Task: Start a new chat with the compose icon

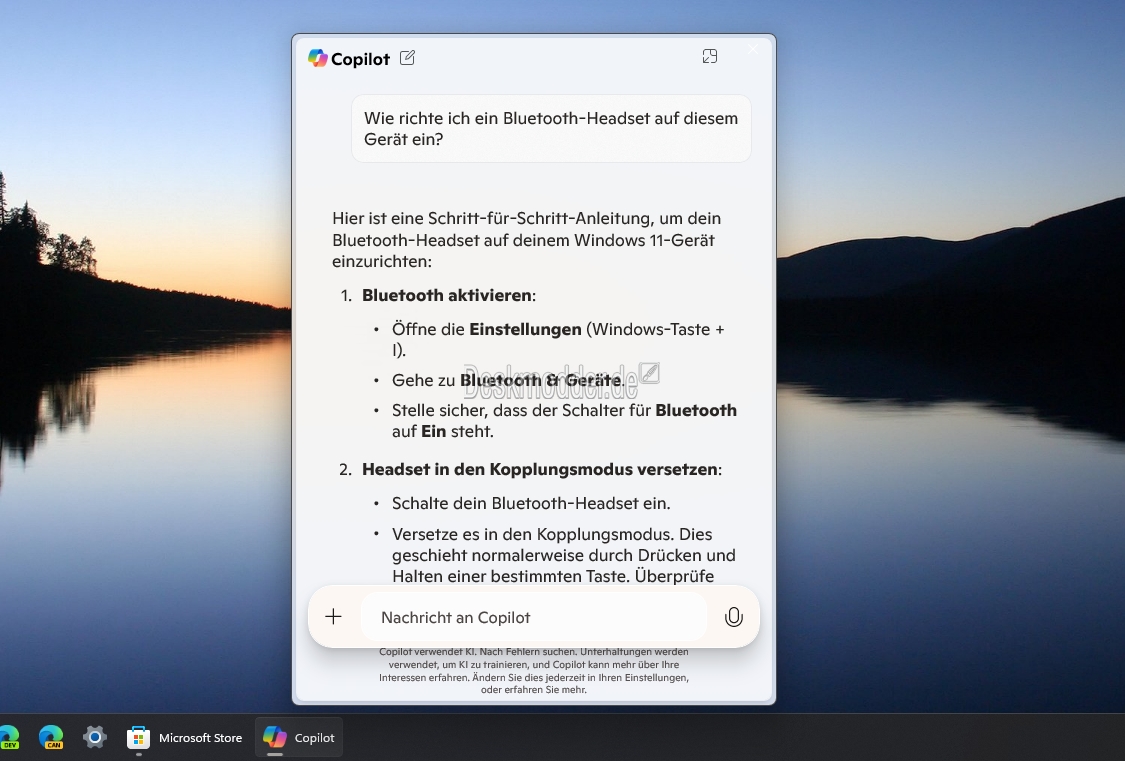Action: (407, 58)
